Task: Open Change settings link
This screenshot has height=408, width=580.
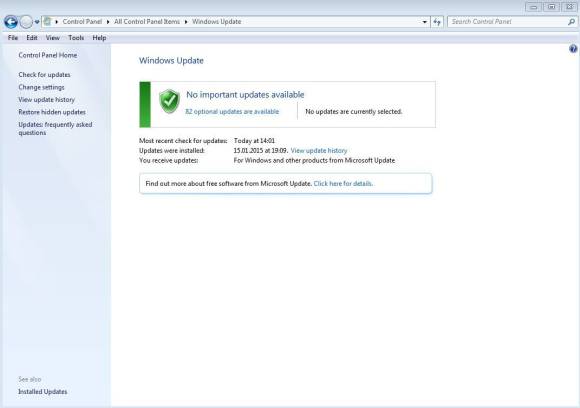Action: point(41,87)
